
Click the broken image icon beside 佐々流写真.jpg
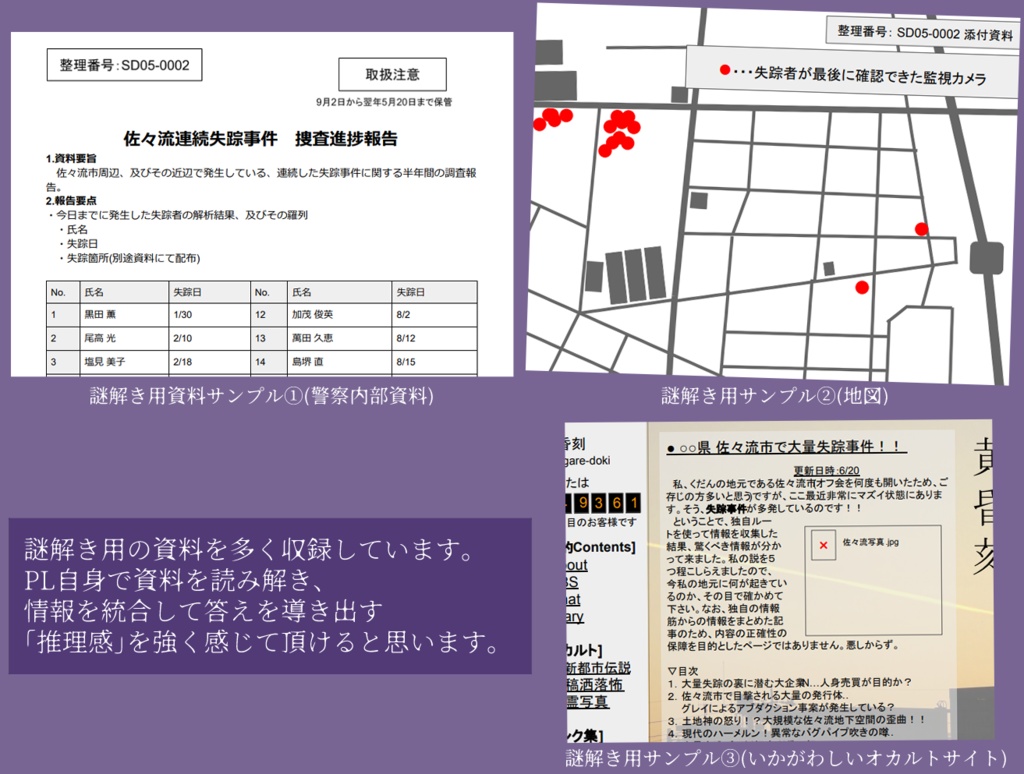coord(823,545)
